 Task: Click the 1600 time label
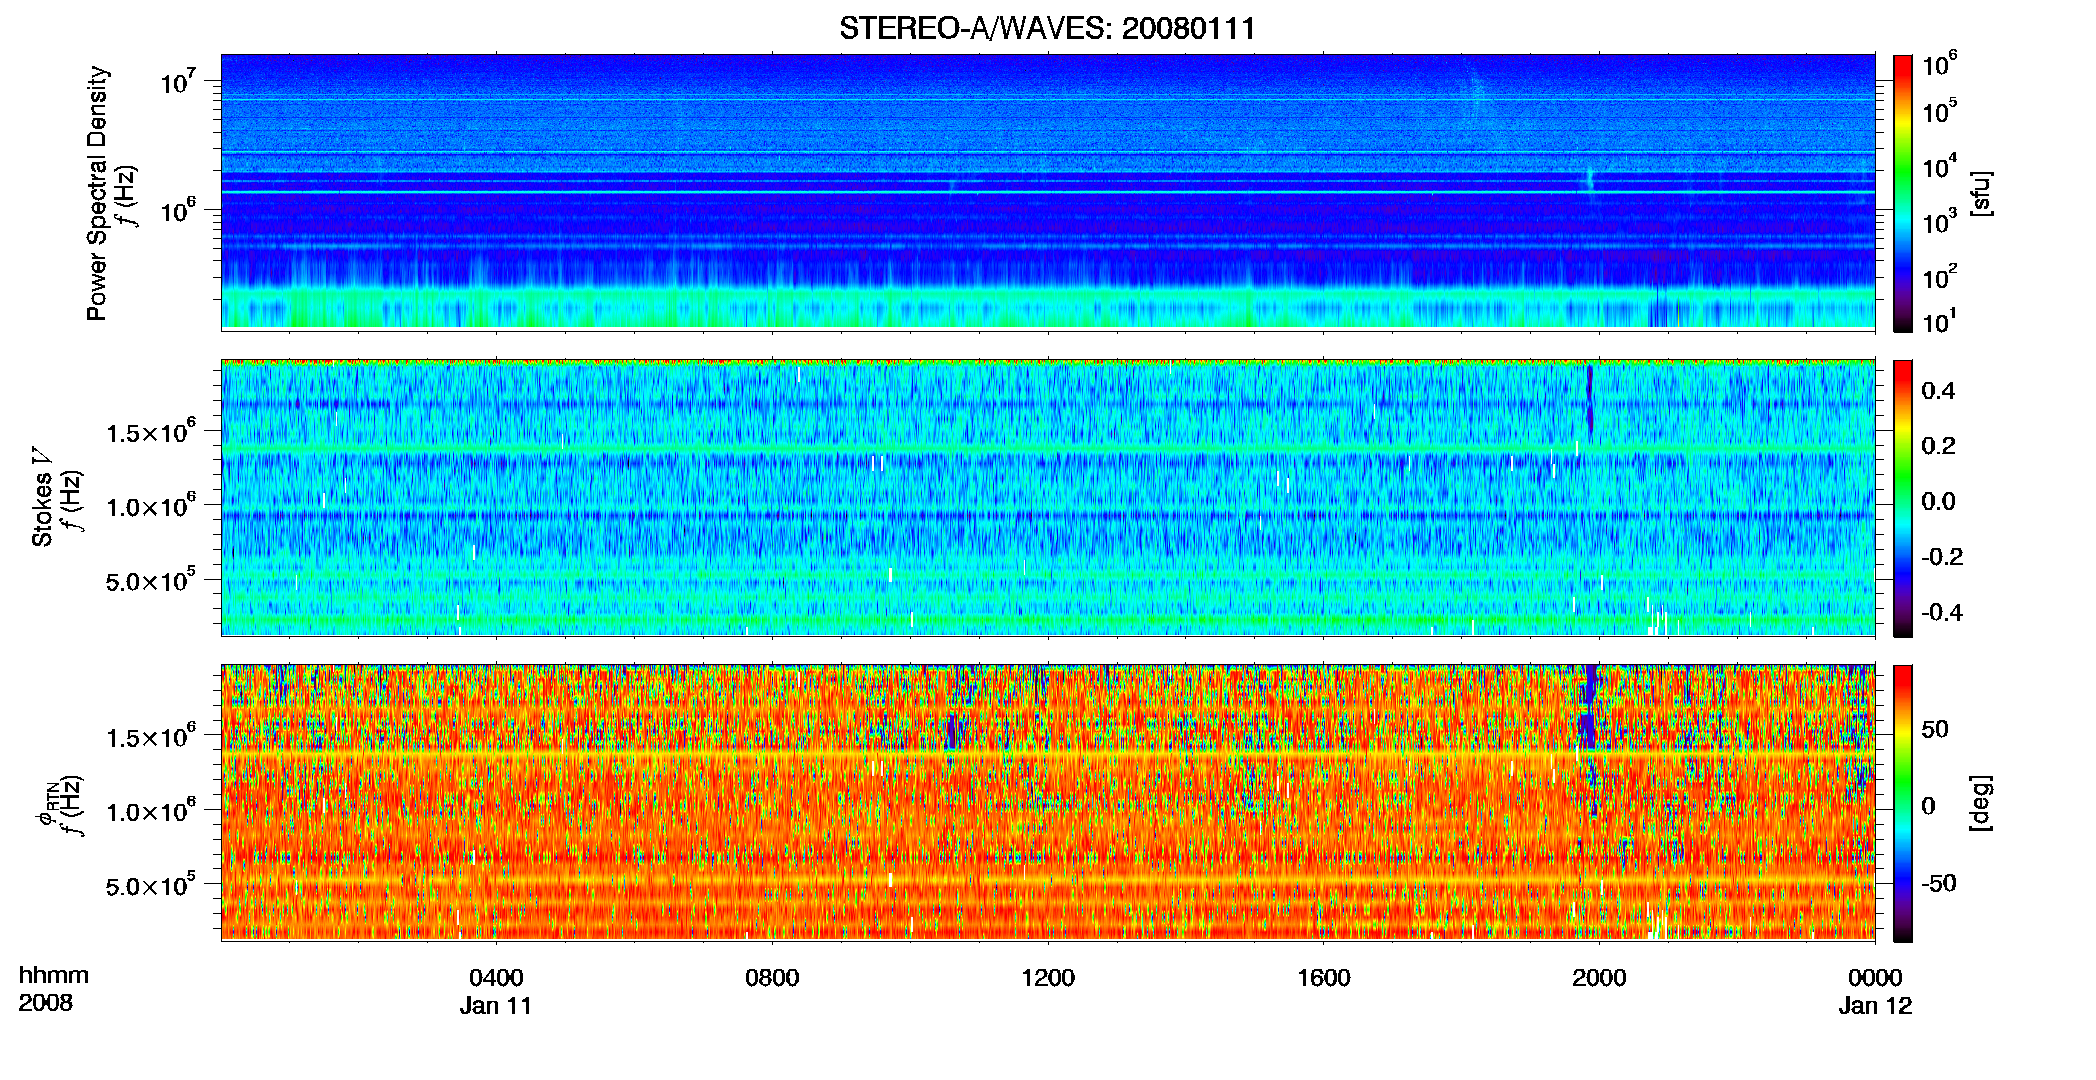click(1324, 978)
